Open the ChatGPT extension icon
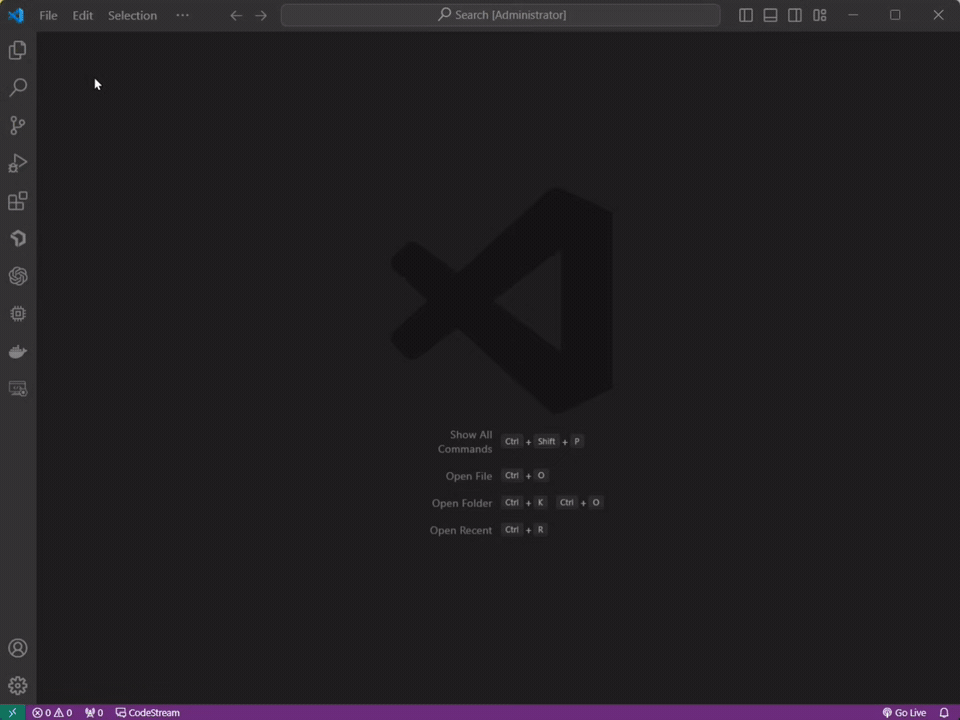This screenshot has width=960, height=720. pyautogui.click(x=18, y=276)
